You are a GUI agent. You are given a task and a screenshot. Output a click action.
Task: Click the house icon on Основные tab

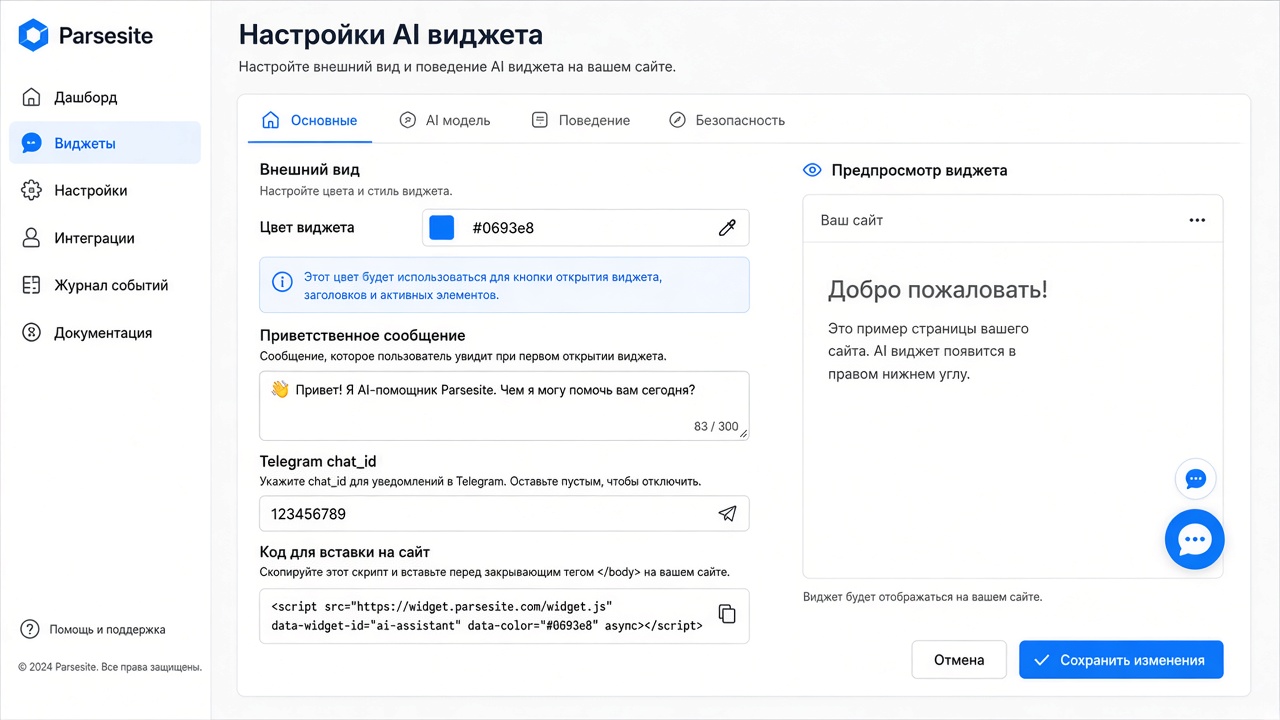click(x=270, y=120)
